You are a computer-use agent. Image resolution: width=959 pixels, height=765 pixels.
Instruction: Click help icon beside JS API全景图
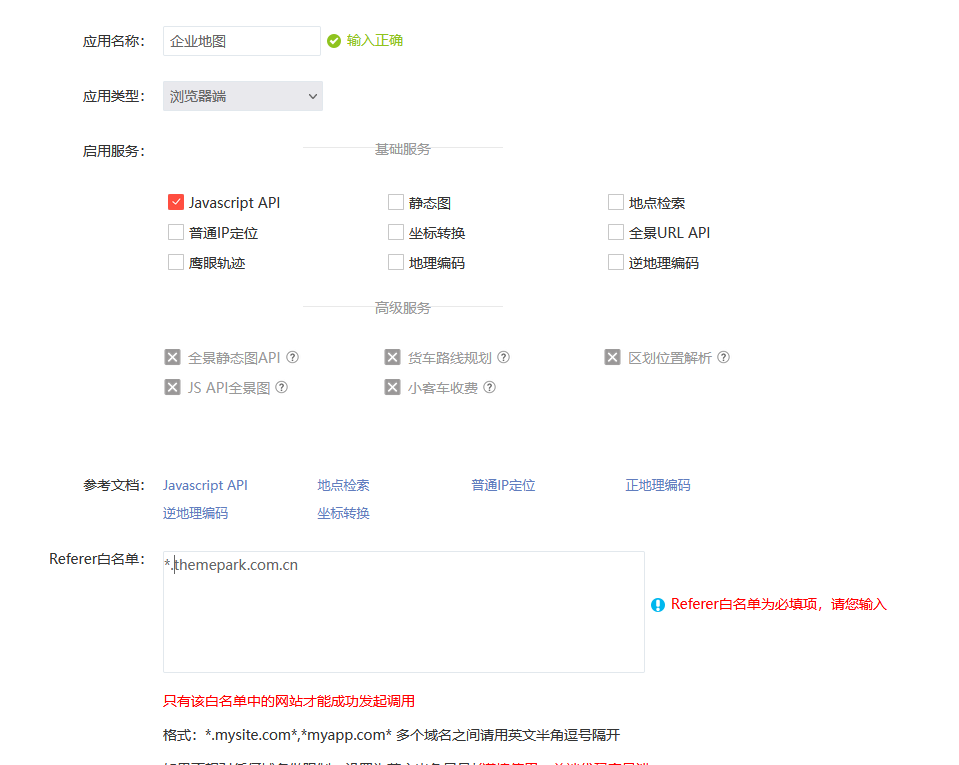[282, 387]
